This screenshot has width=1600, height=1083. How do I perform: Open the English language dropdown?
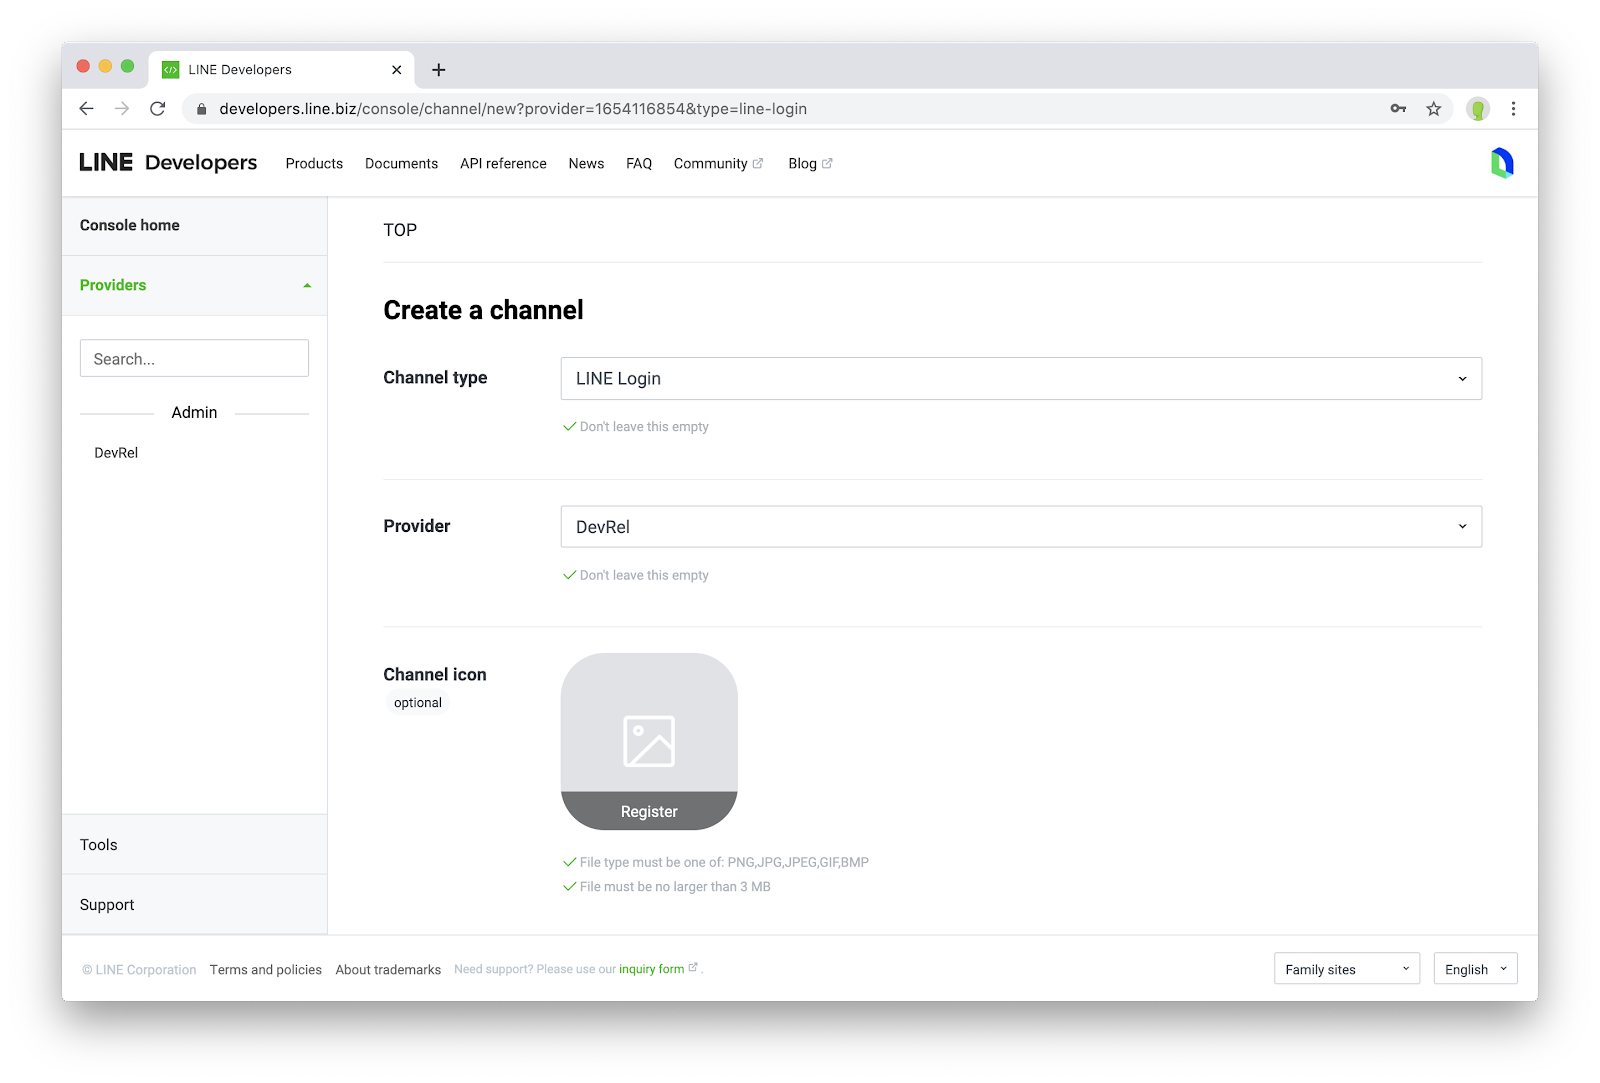[1475, 969]
